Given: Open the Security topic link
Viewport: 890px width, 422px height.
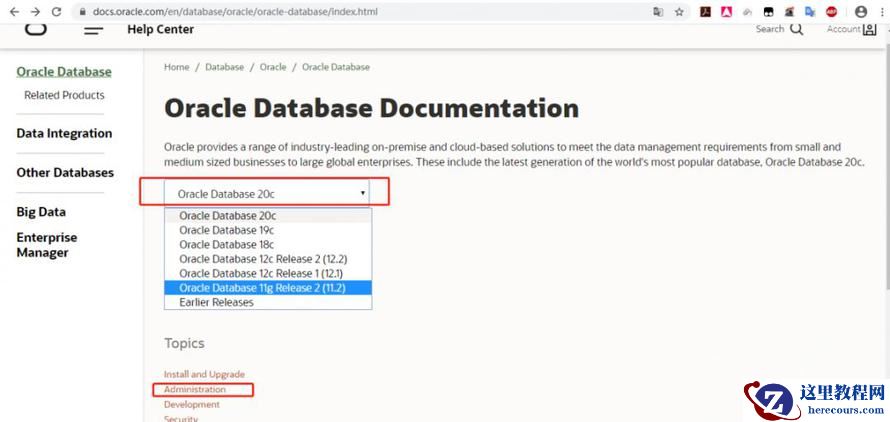Looking at the screenshot, I should click(181, 419).
